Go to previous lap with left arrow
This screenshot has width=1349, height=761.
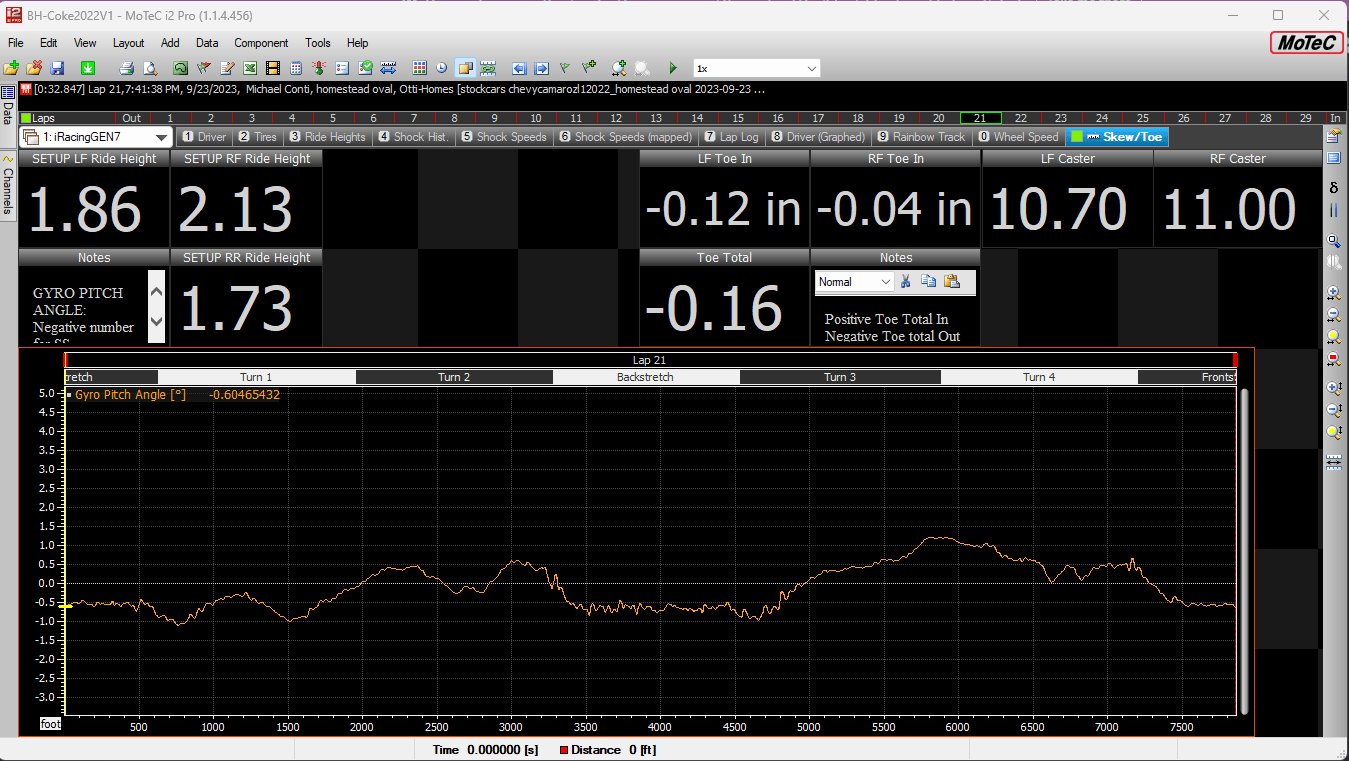point(518,68)
